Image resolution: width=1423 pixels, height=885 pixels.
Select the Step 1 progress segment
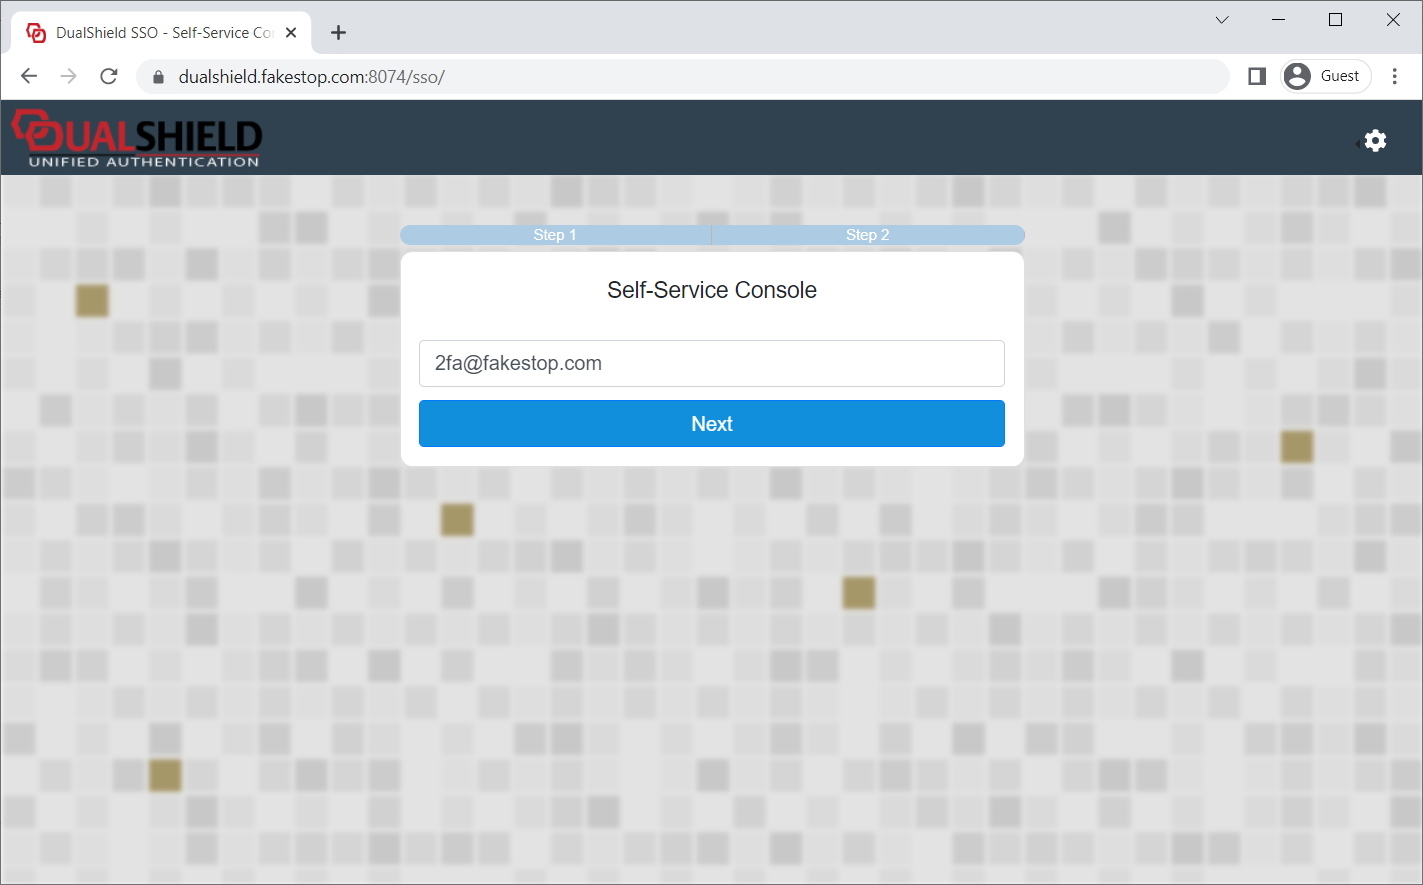tap(555, 235)
